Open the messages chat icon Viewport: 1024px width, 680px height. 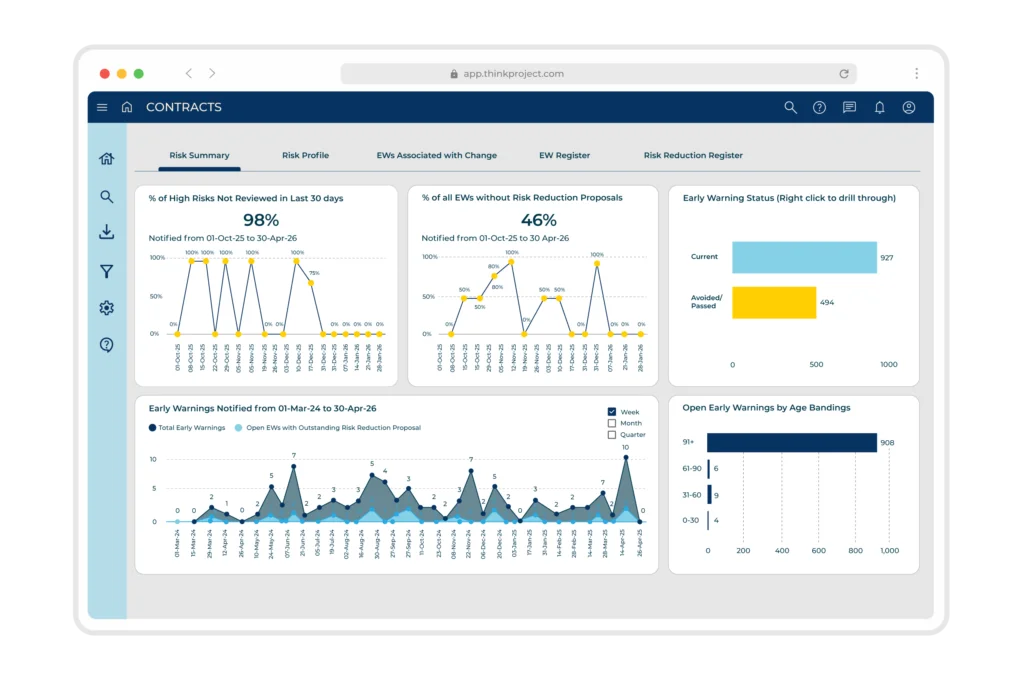pyautogui.click(x=849, y=107)
